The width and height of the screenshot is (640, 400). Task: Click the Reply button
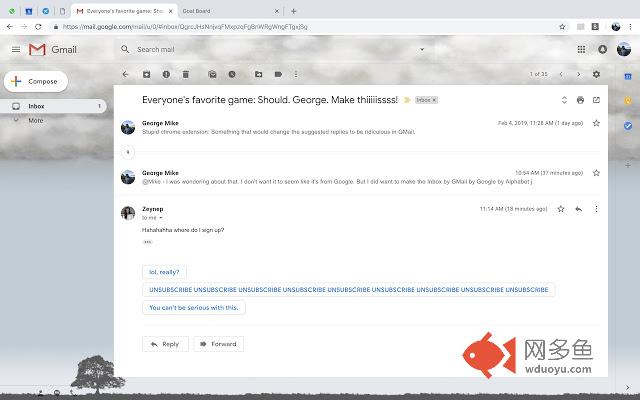tap(165, 344)
